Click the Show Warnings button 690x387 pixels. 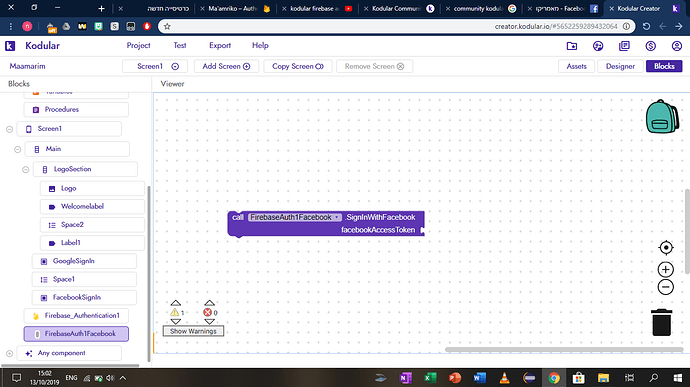193,331
